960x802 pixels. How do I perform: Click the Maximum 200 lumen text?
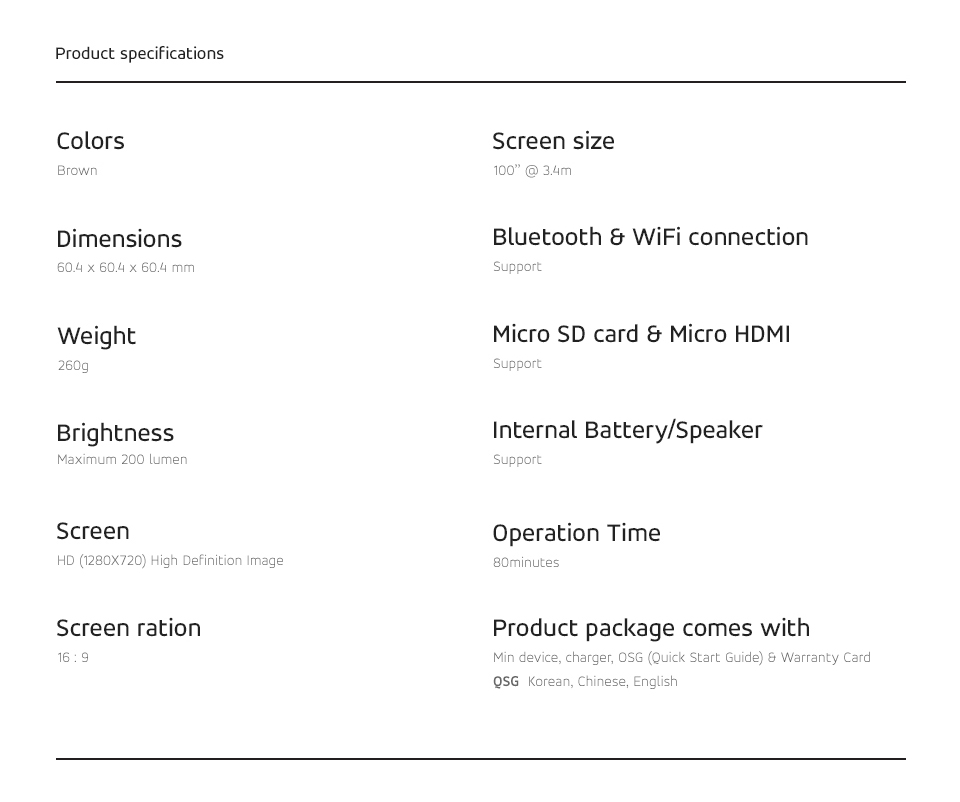[122, 460]
